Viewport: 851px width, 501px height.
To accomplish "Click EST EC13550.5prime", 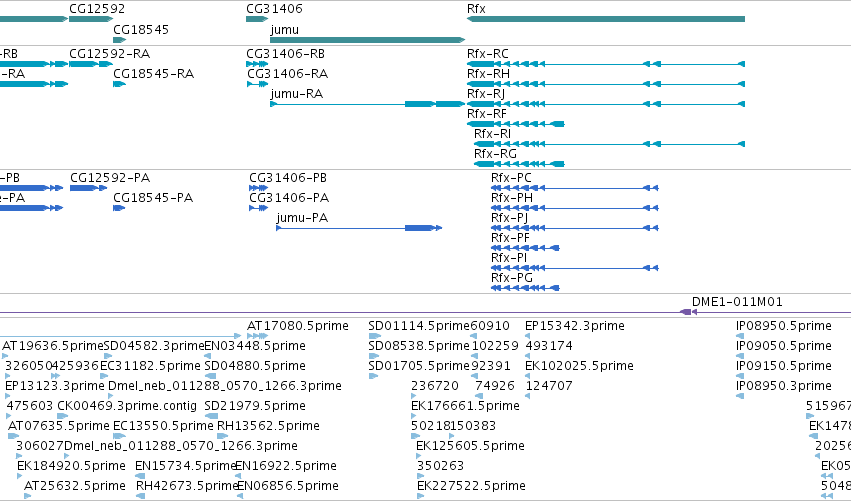I will [x=163, y=426].
